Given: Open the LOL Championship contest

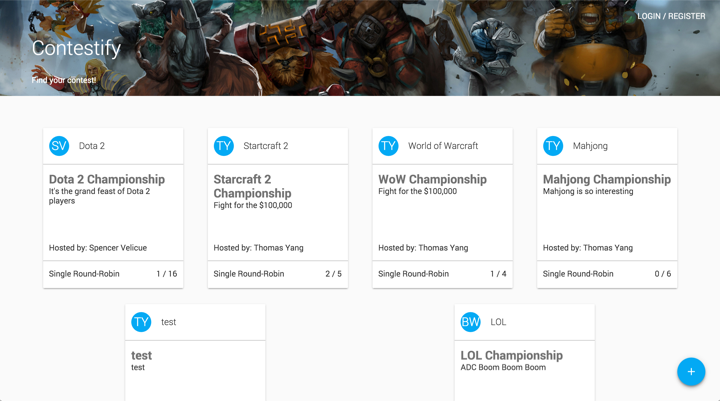Looking at the screenshot, I should (512, 355).
